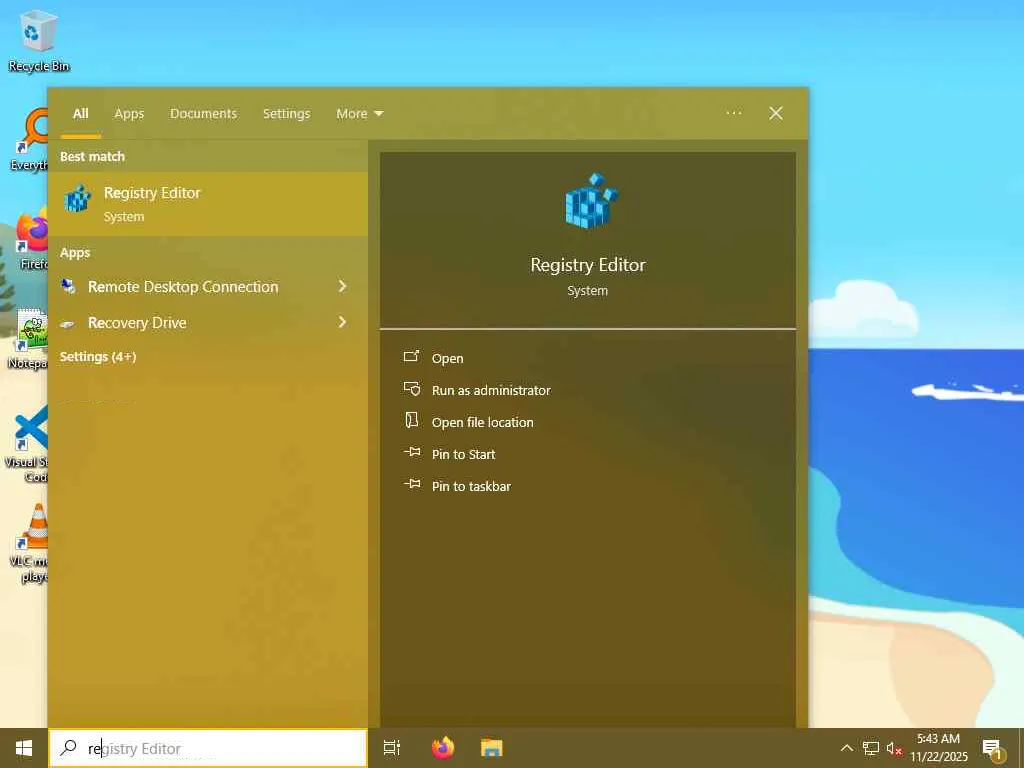The width and height of the screenshot is (1024, 768).
Task: Open File Explorer from the taskbar
Action: point(492,748)
